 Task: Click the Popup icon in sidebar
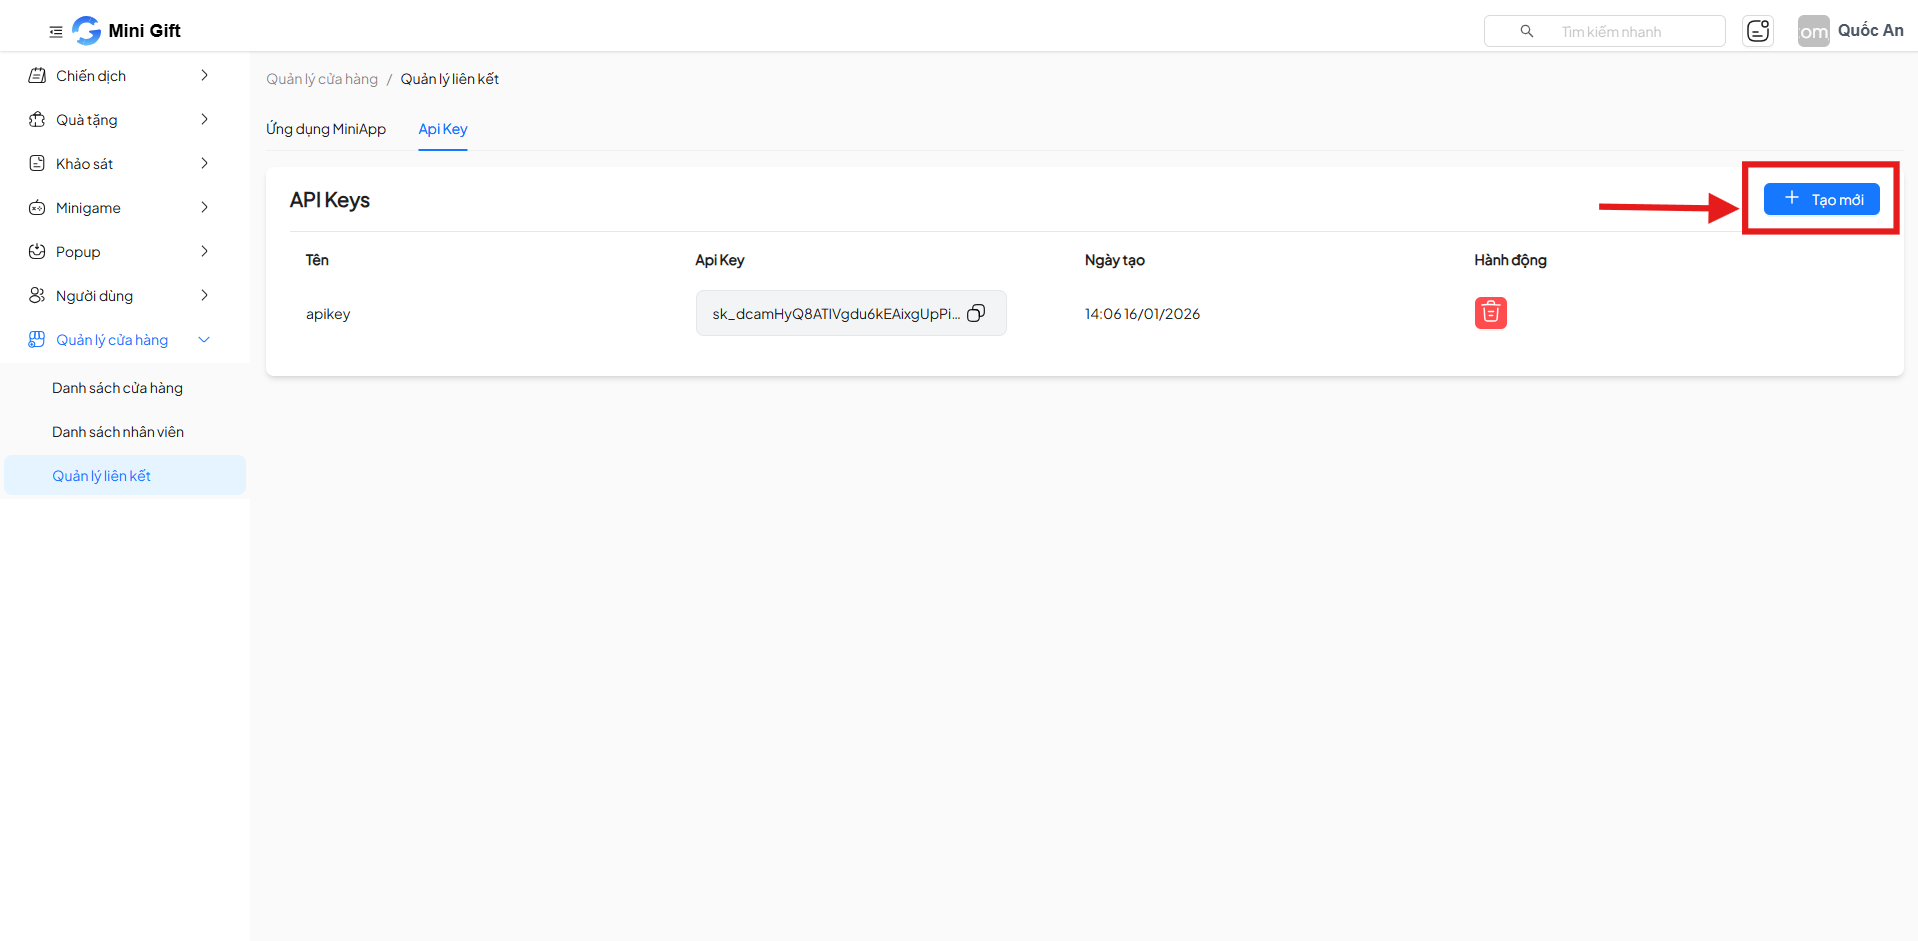(37, 252)
